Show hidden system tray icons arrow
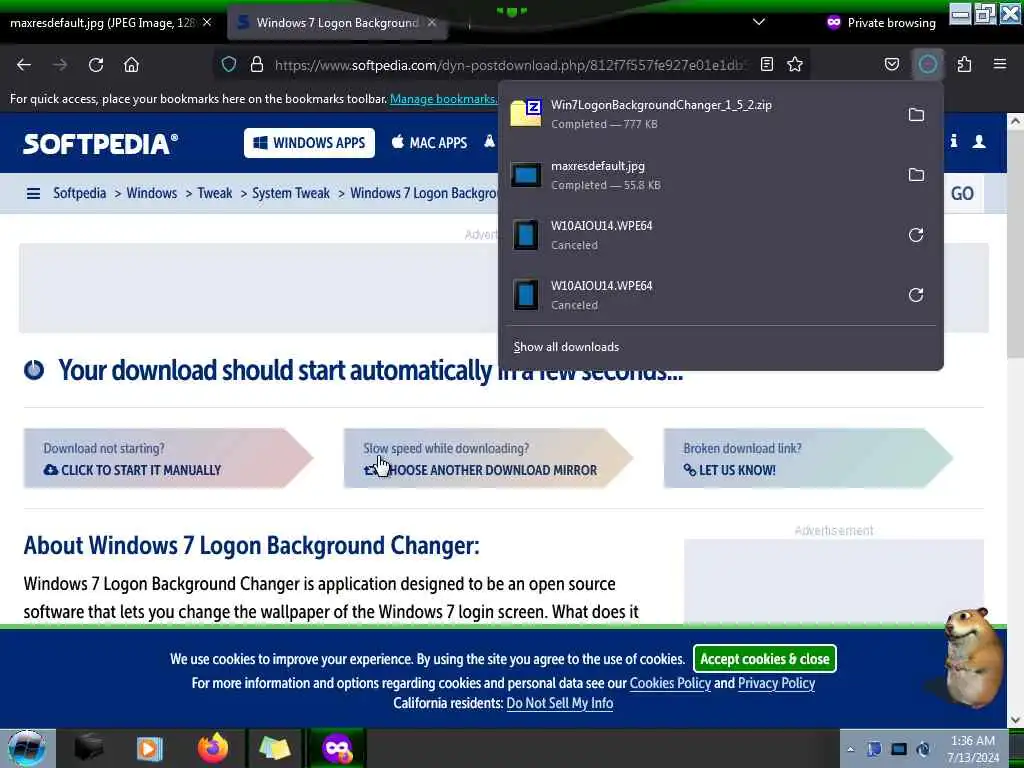Image resolution: width=1024 pixels, height=768 pixels. (x=850, y=749)
